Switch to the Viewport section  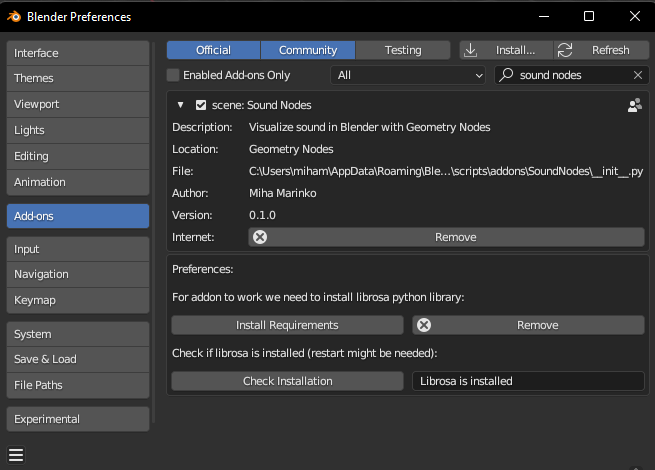[78, 104]
